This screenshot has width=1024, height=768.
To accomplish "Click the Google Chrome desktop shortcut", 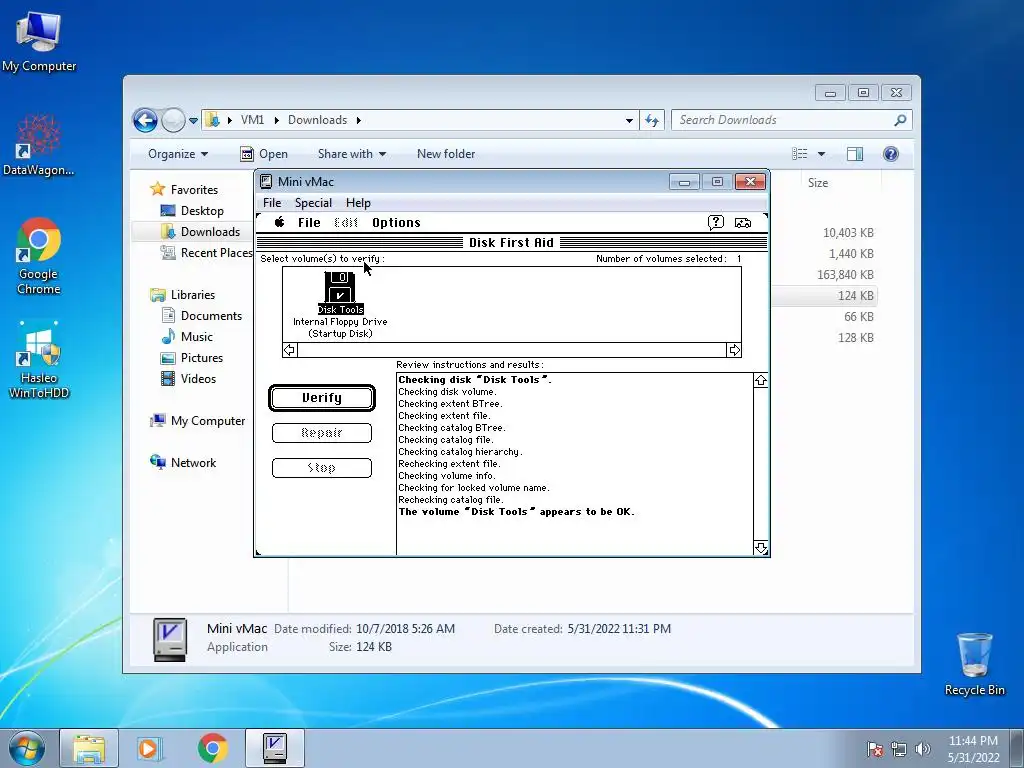I will point(39,256).
